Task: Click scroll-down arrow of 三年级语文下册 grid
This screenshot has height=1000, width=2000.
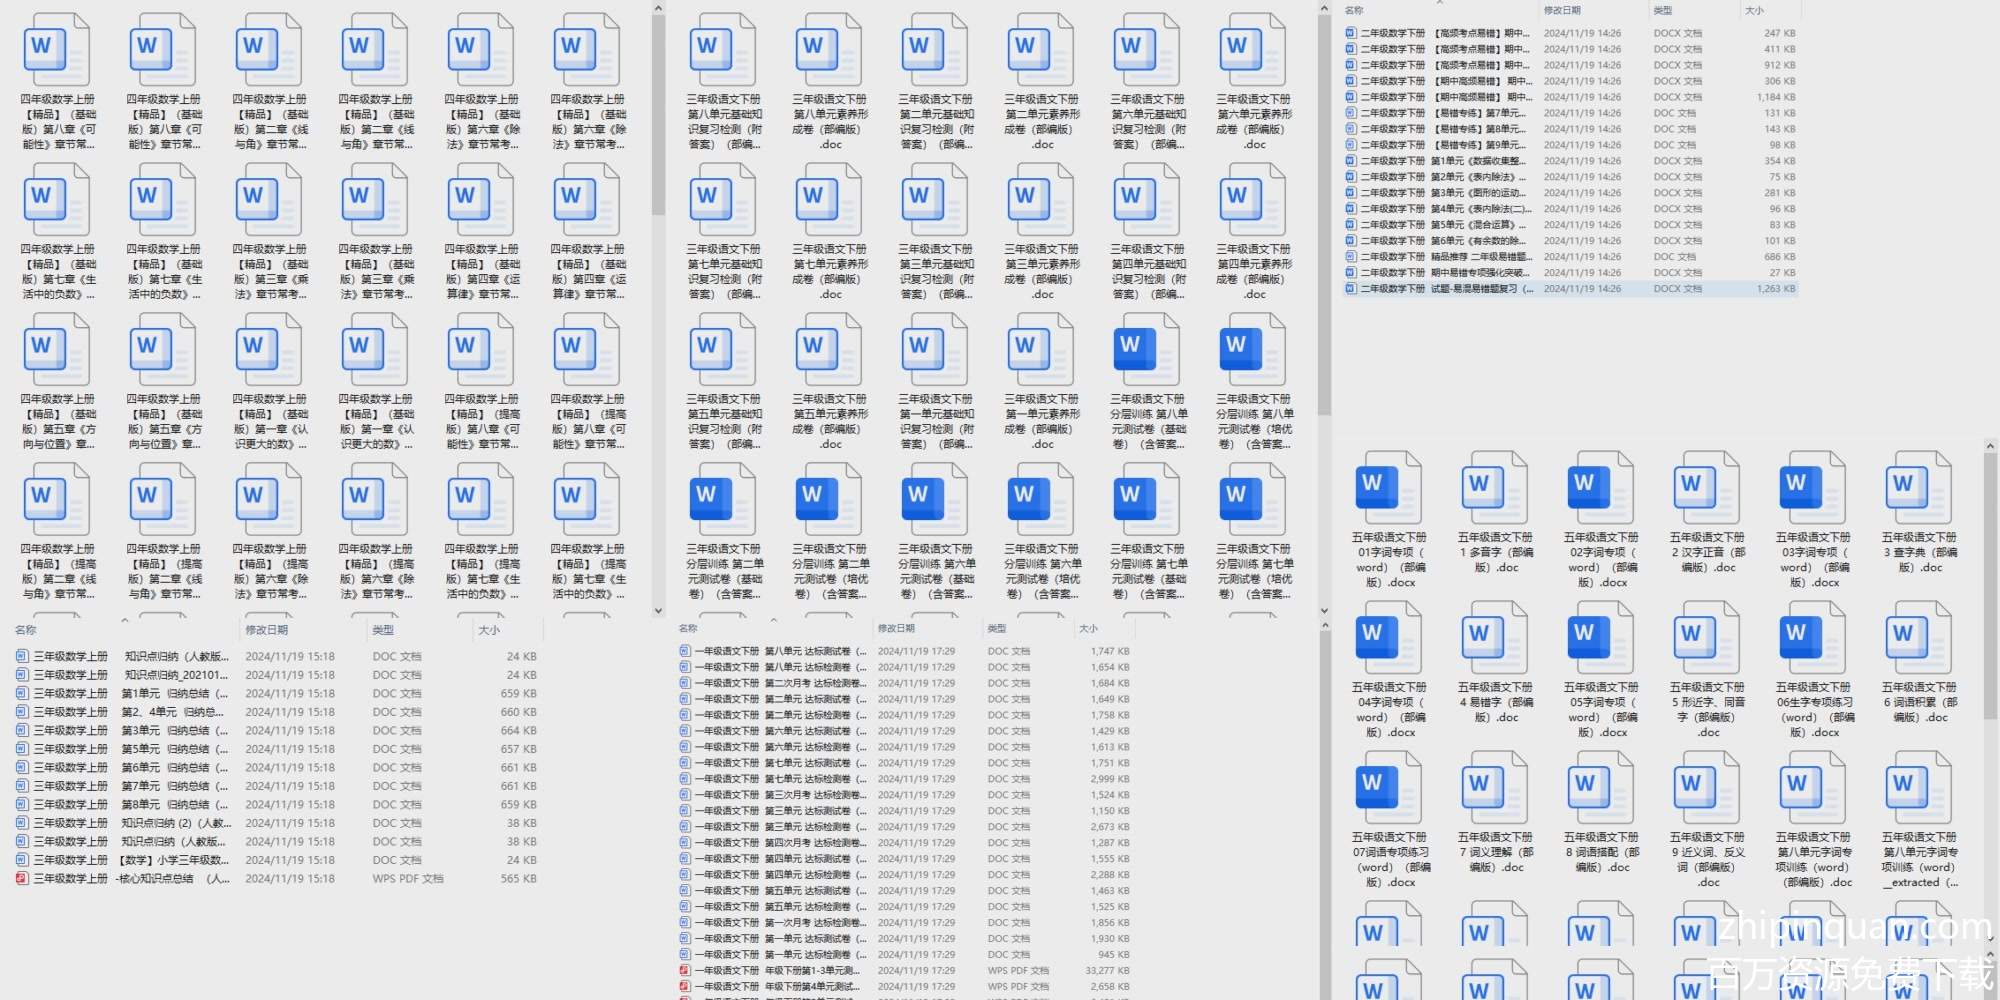Action: [1324, 610]
